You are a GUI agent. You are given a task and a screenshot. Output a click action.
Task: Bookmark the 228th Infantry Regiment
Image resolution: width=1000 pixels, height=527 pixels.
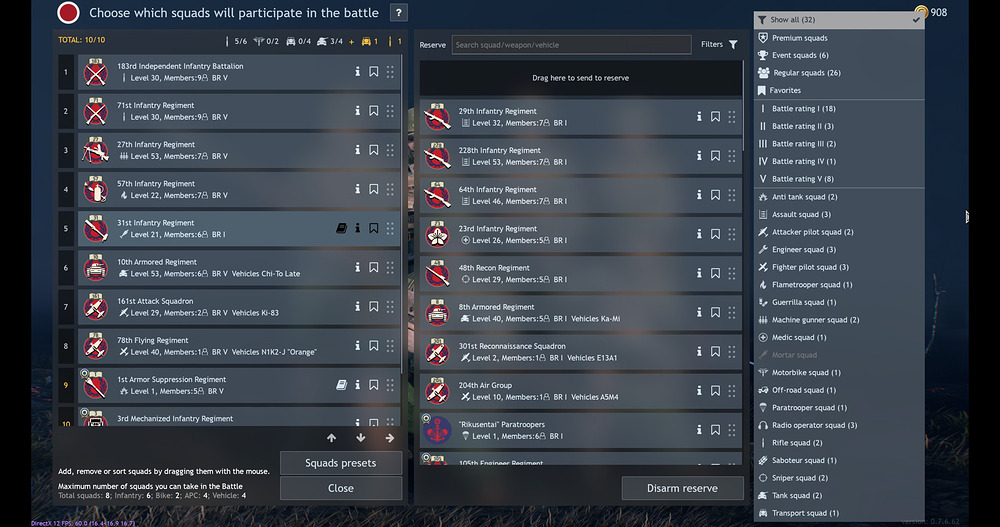(x=716, y=156)
